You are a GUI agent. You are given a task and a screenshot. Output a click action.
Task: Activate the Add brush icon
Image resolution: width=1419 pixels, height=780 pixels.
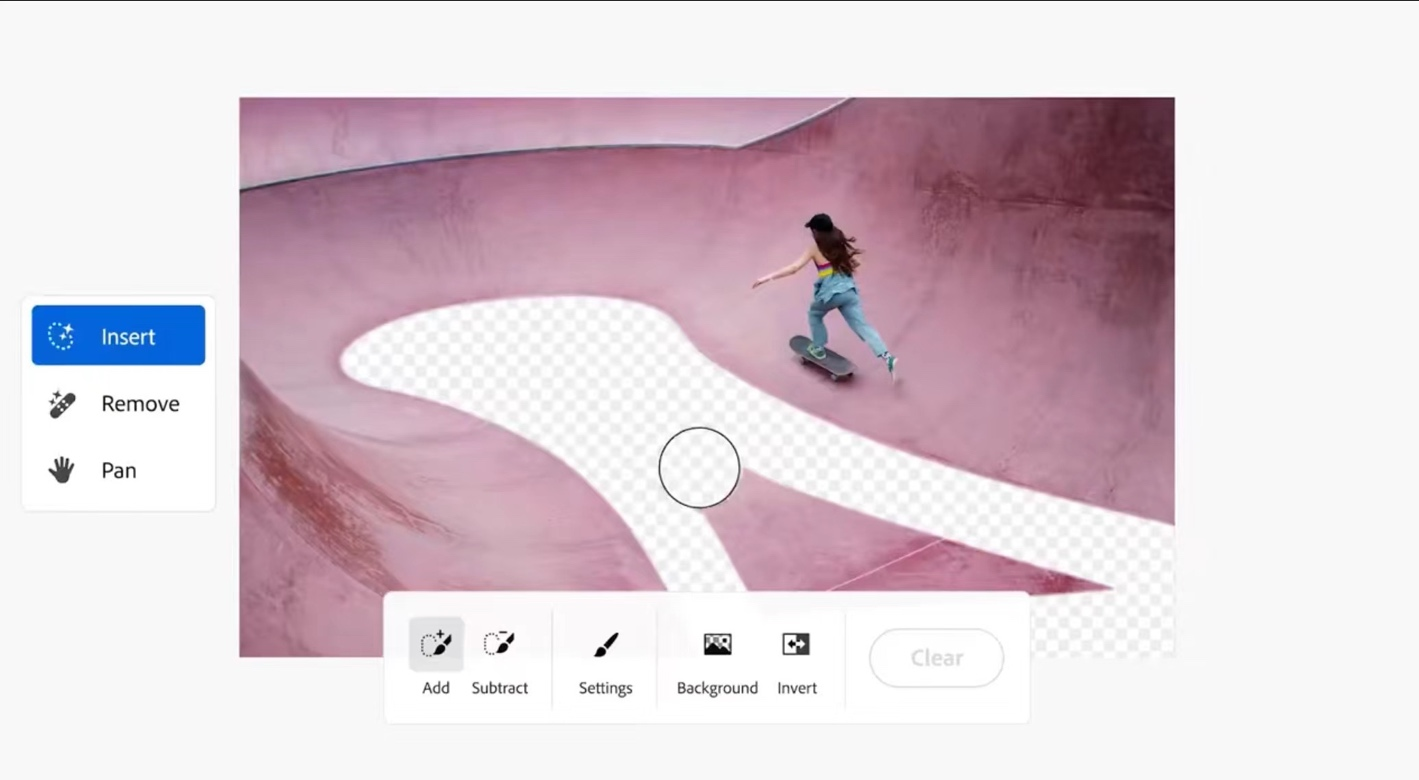tap(436, 643)
